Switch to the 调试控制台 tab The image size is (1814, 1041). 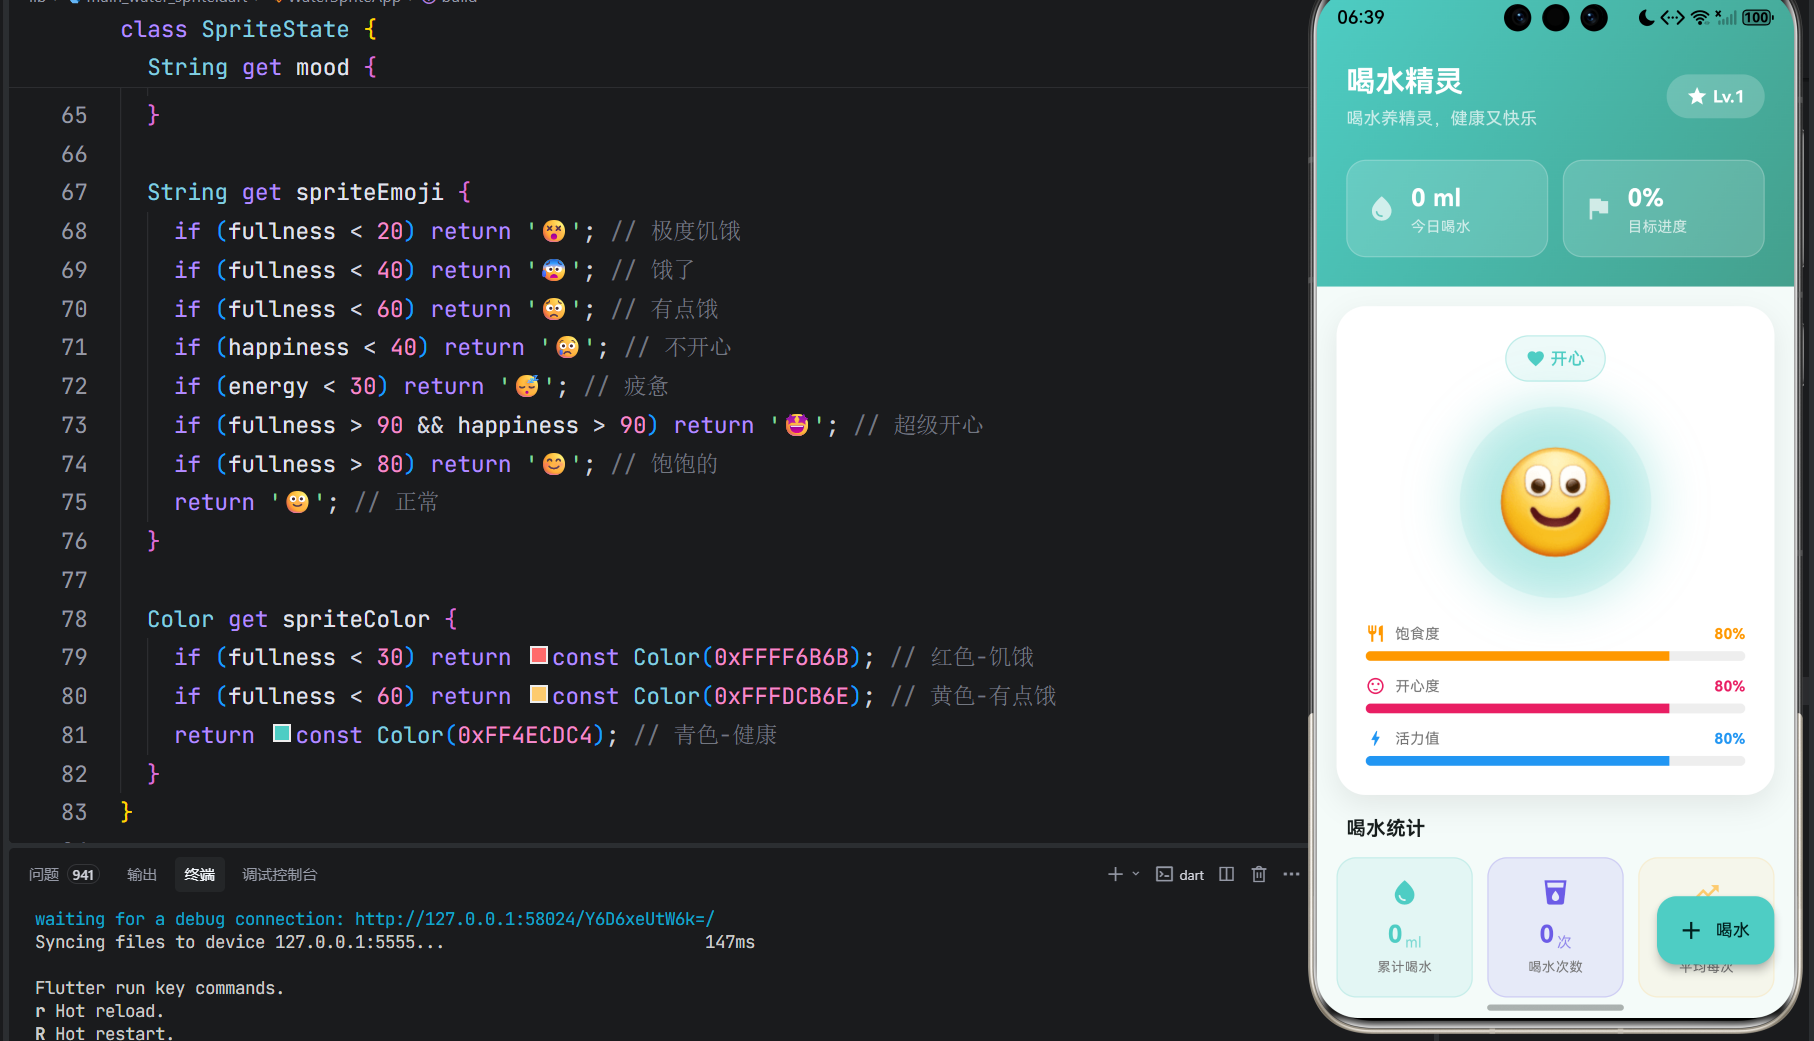[x=278, y=874]
